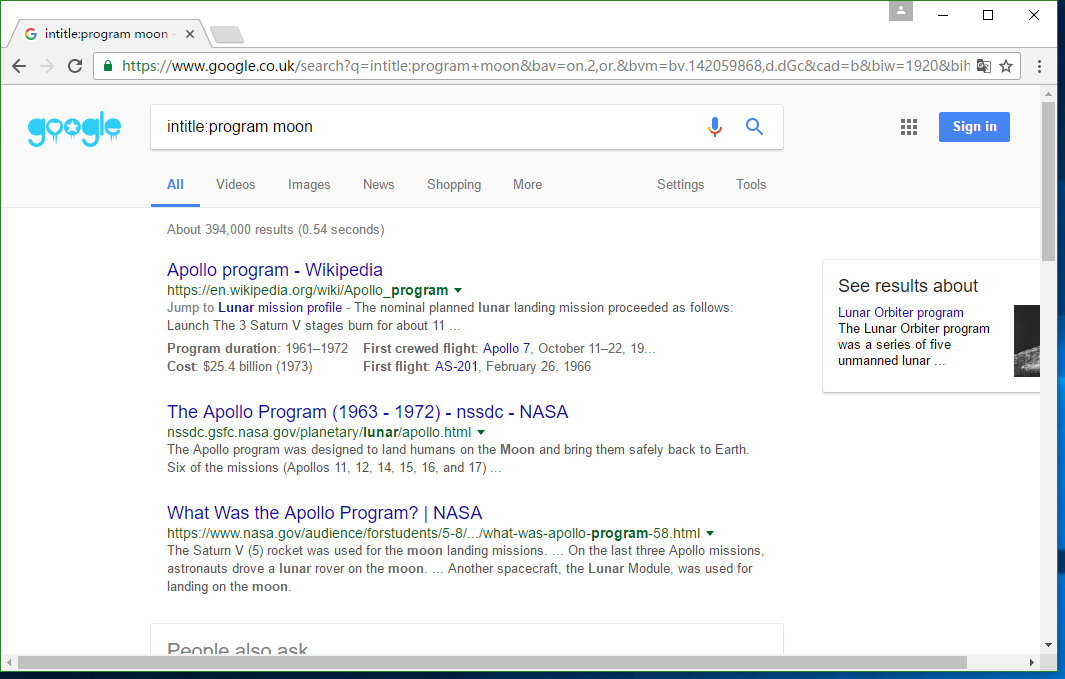This screenshot has width=1065, height=679.
Task: Go back using the browser back arrow
Action: 19,66
